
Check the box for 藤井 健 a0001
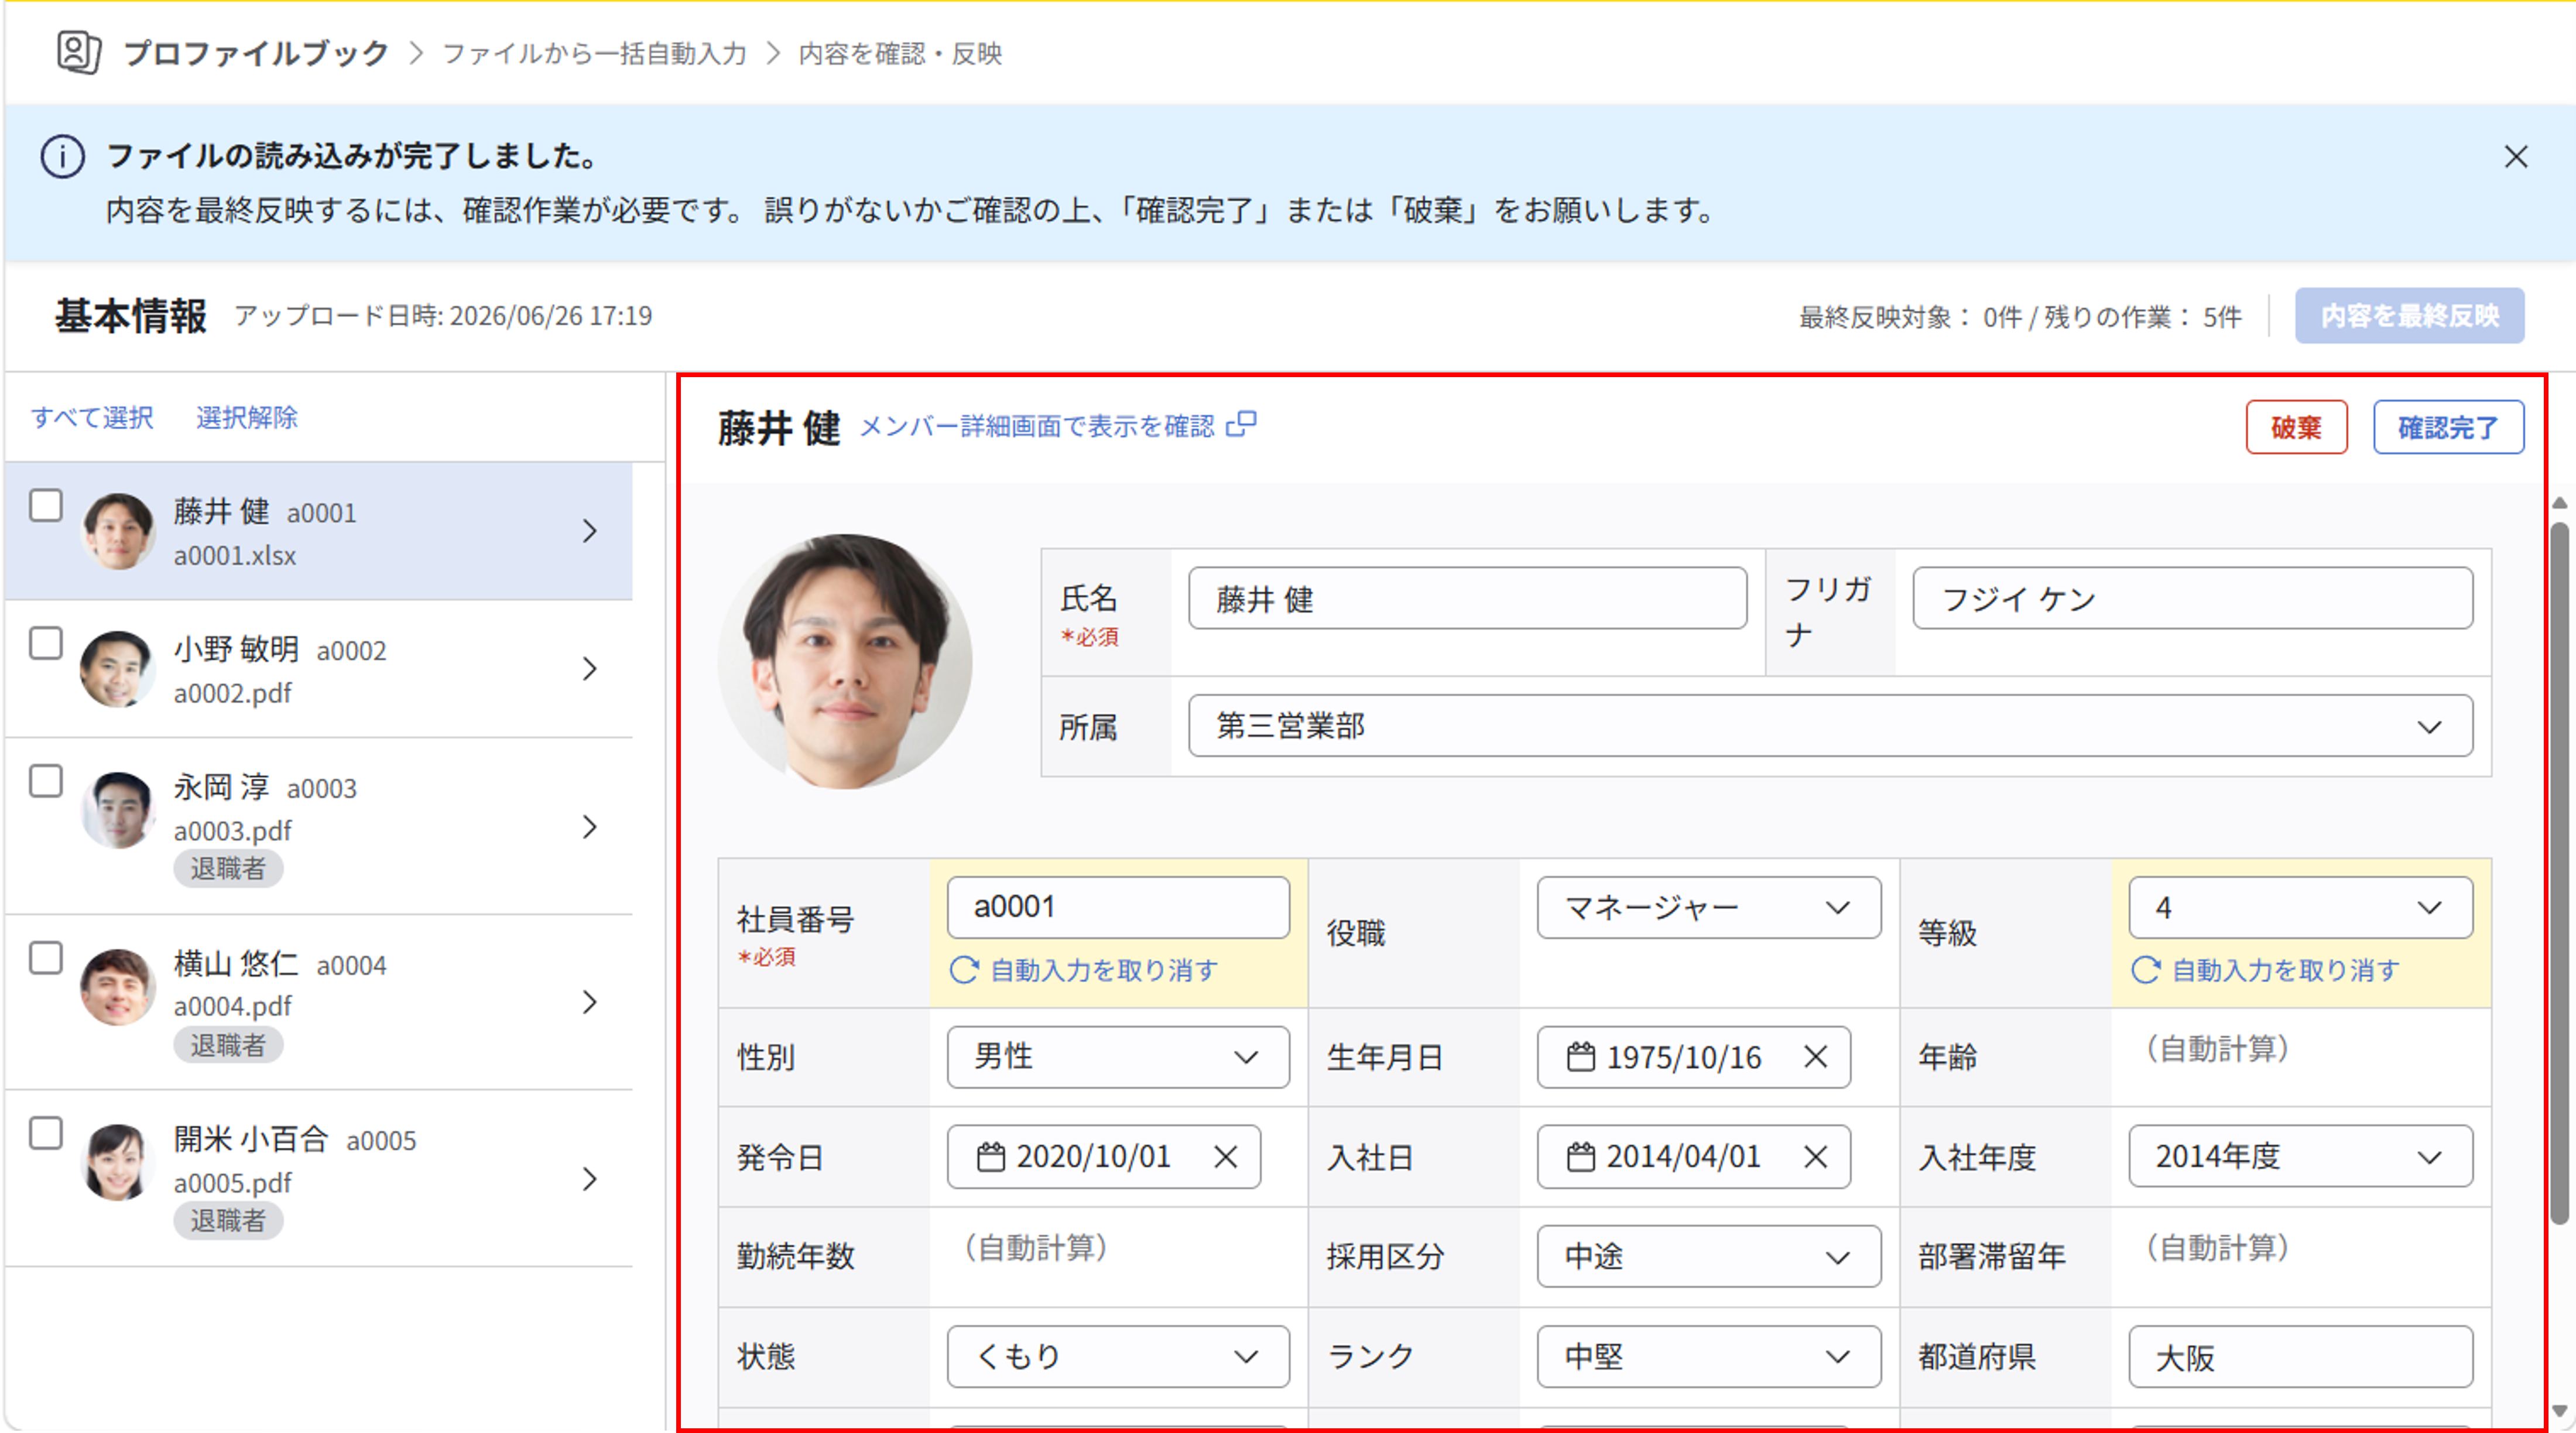point(46,506)
